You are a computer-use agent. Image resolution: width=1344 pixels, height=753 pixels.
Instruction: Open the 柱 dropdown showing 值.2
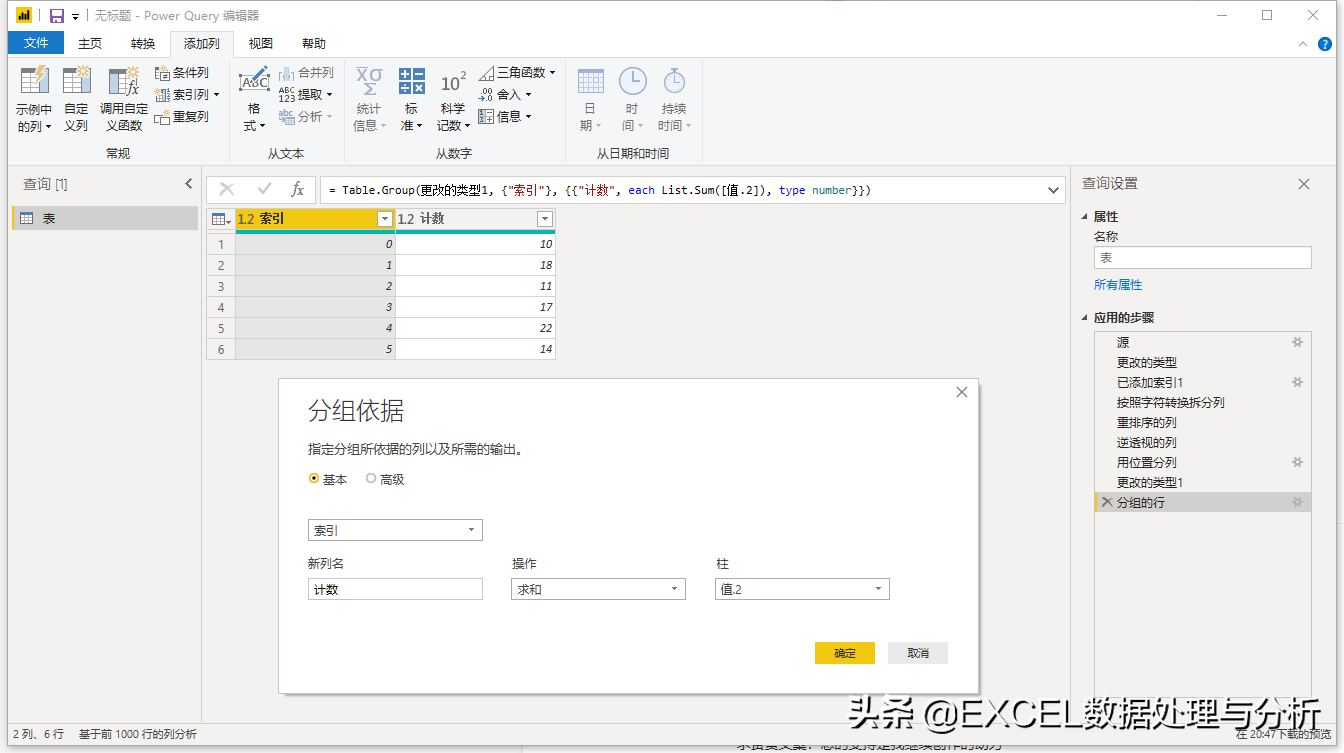point(802,589)
